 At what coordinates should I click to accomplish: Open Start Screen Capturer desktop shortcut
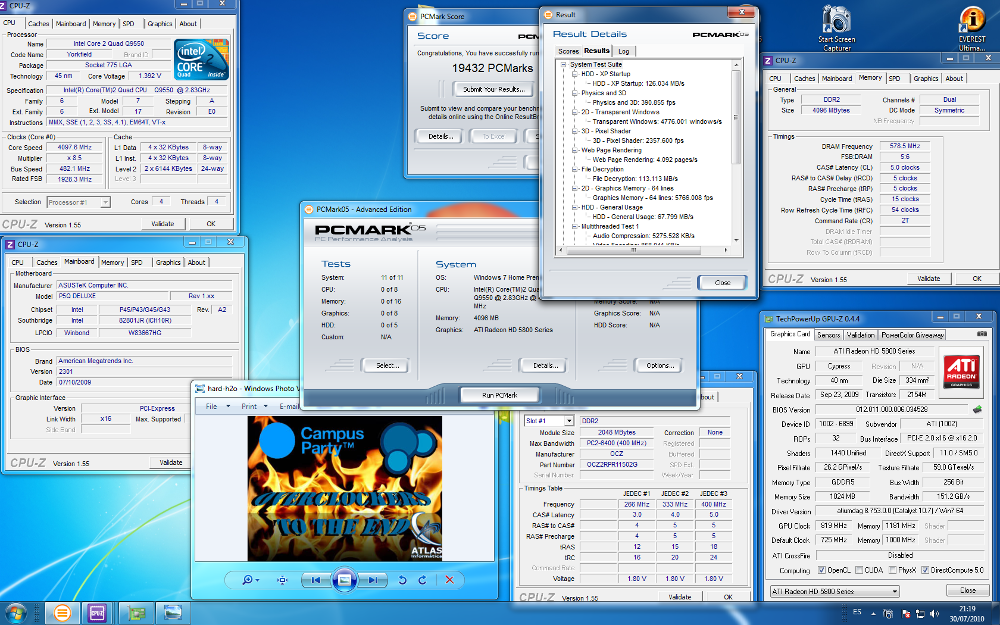(837, 28)
